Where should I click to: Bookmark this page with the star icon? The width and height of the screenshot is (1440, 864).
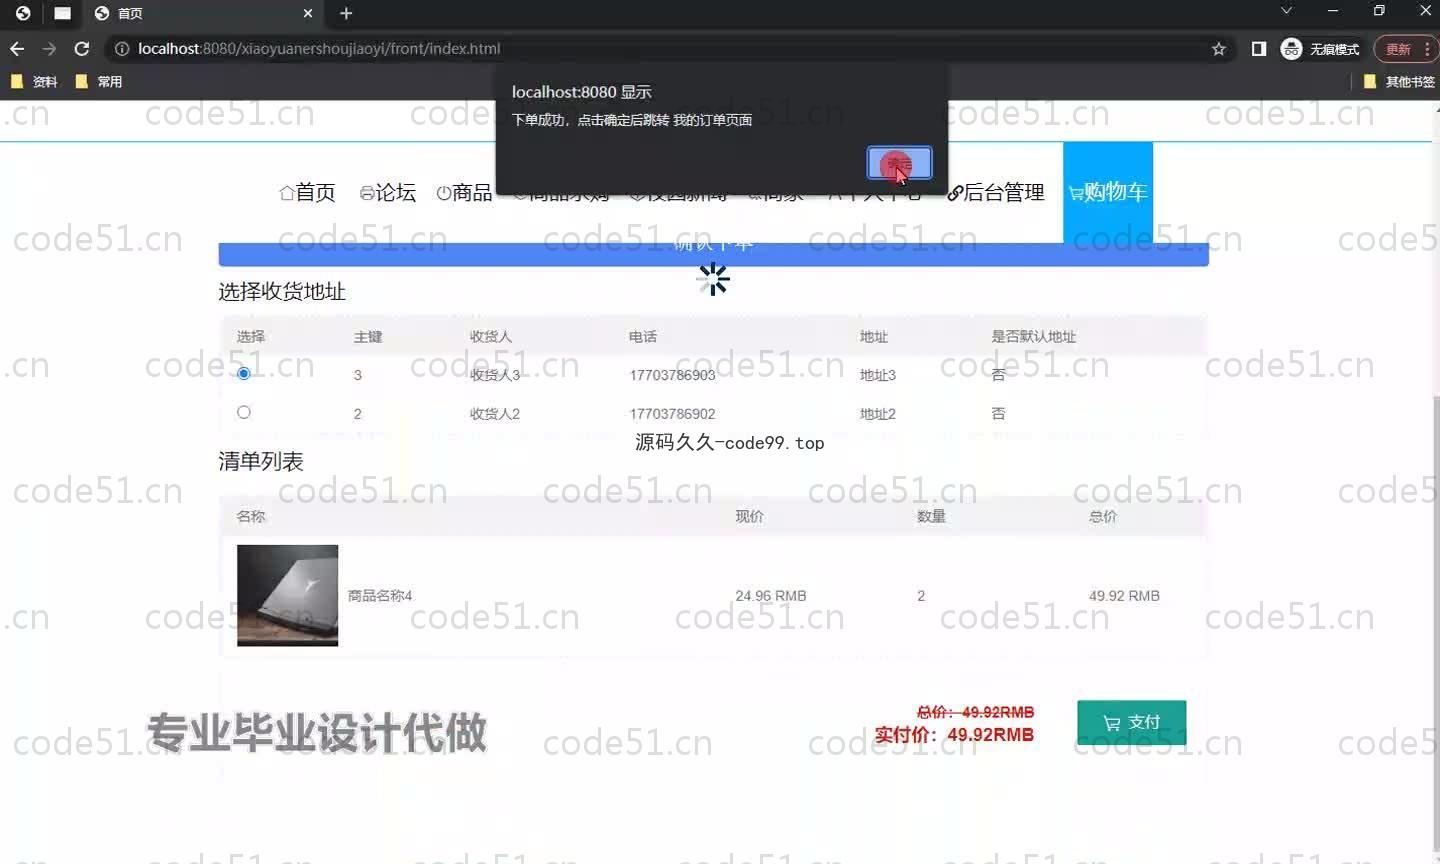[1218, 49]
